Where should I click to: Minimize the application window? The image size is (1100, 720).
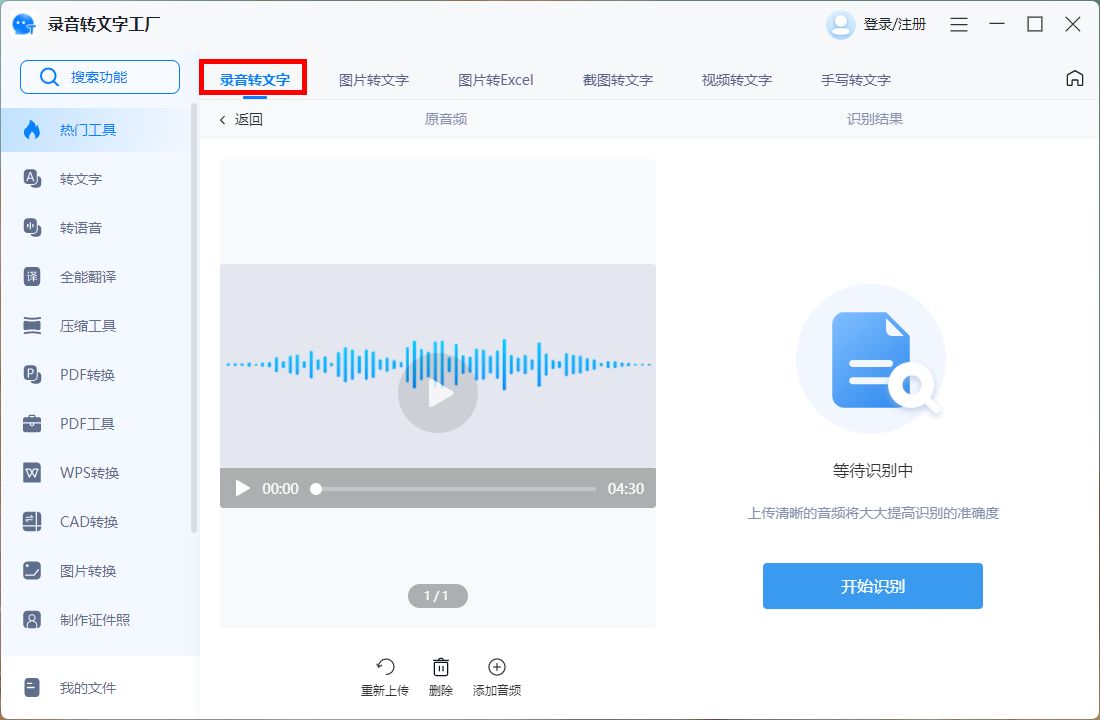[997, 25]
